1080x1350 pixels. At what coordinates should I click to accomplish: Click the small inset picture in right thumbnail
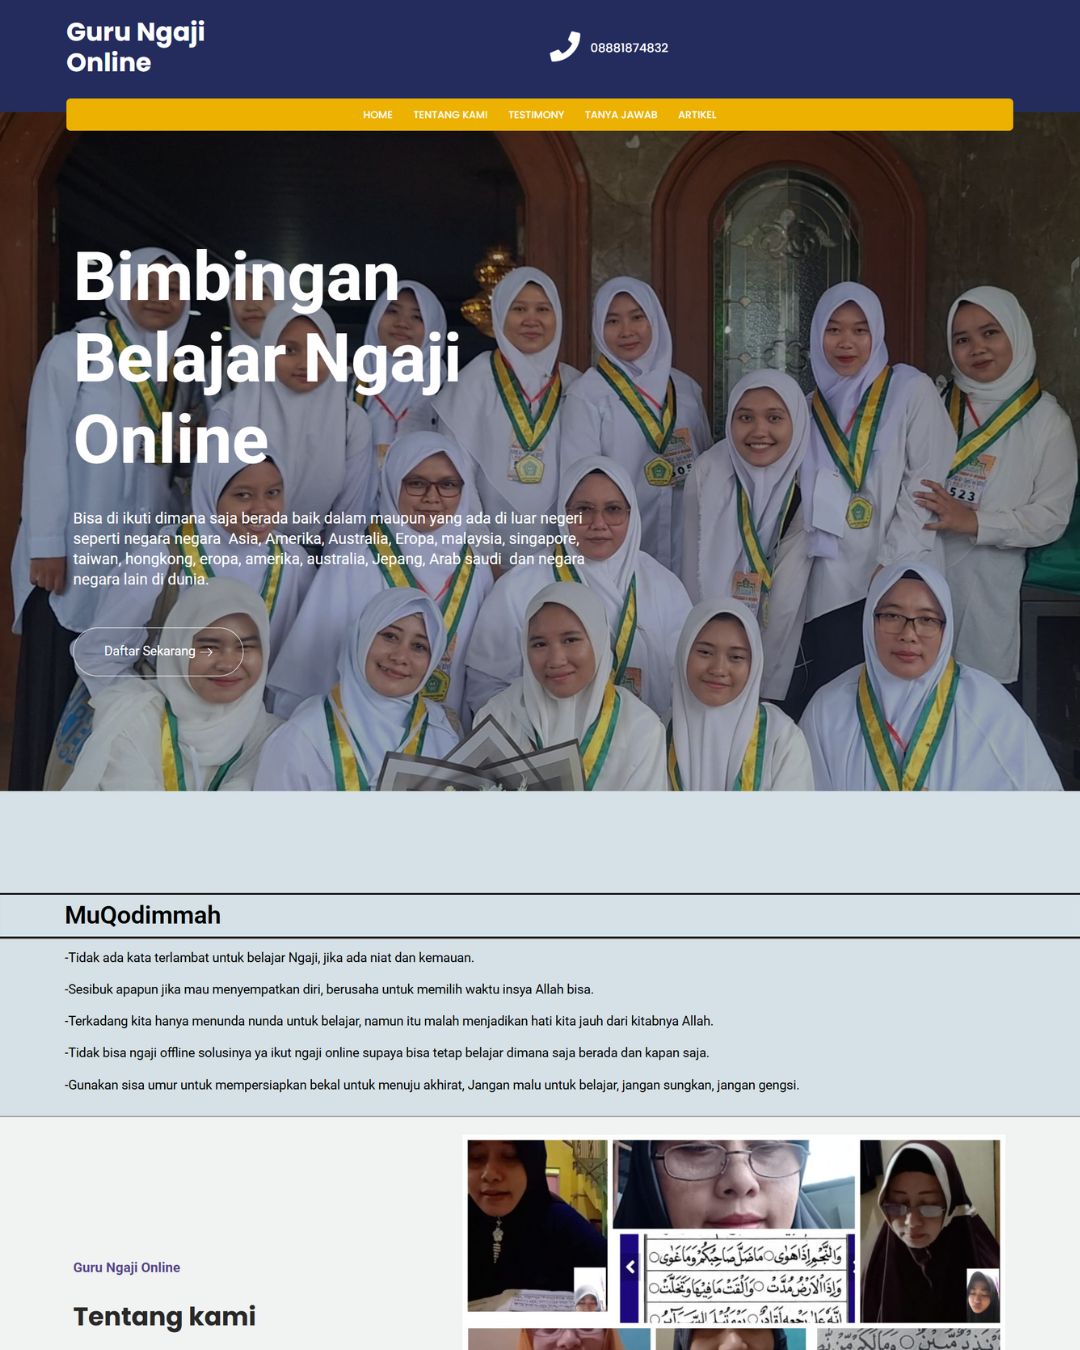coord(982,1294)
